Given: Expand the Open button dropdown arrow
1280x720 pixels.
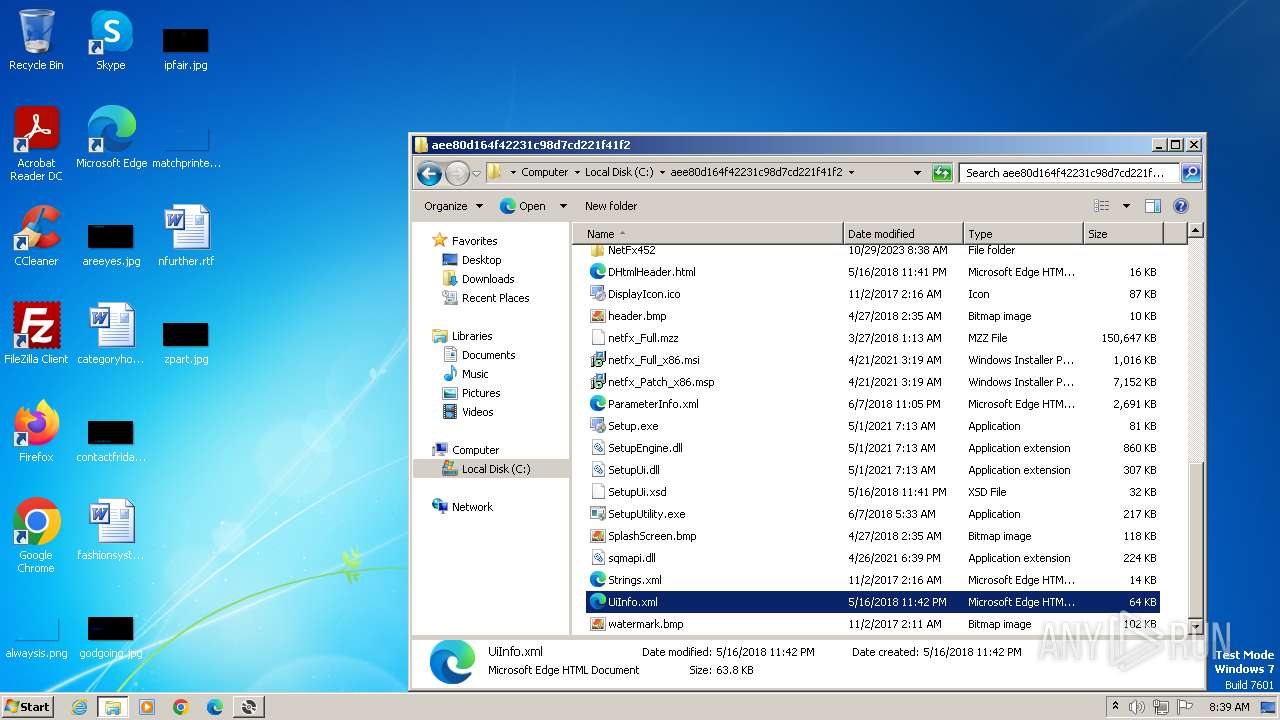Looking at the screenshot, I should point(563,206).
